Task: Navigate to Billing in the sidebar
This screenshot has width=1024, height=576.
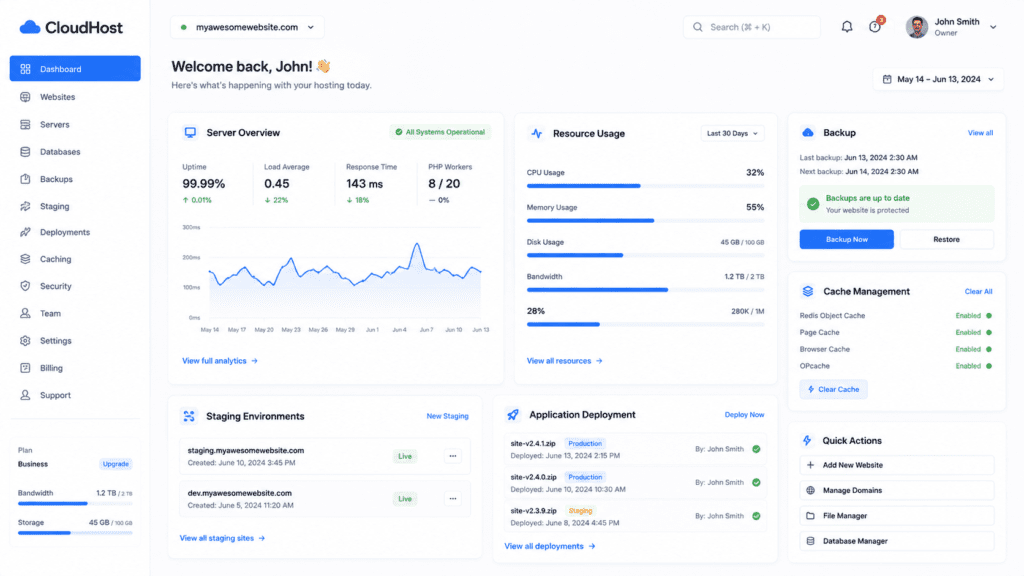Action: 75,368
